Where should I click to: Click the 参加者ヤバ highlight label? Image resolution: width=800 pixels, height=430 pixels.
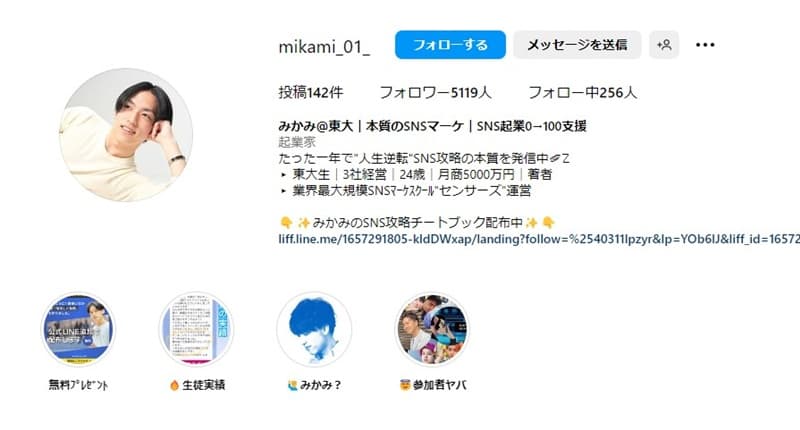433,385
